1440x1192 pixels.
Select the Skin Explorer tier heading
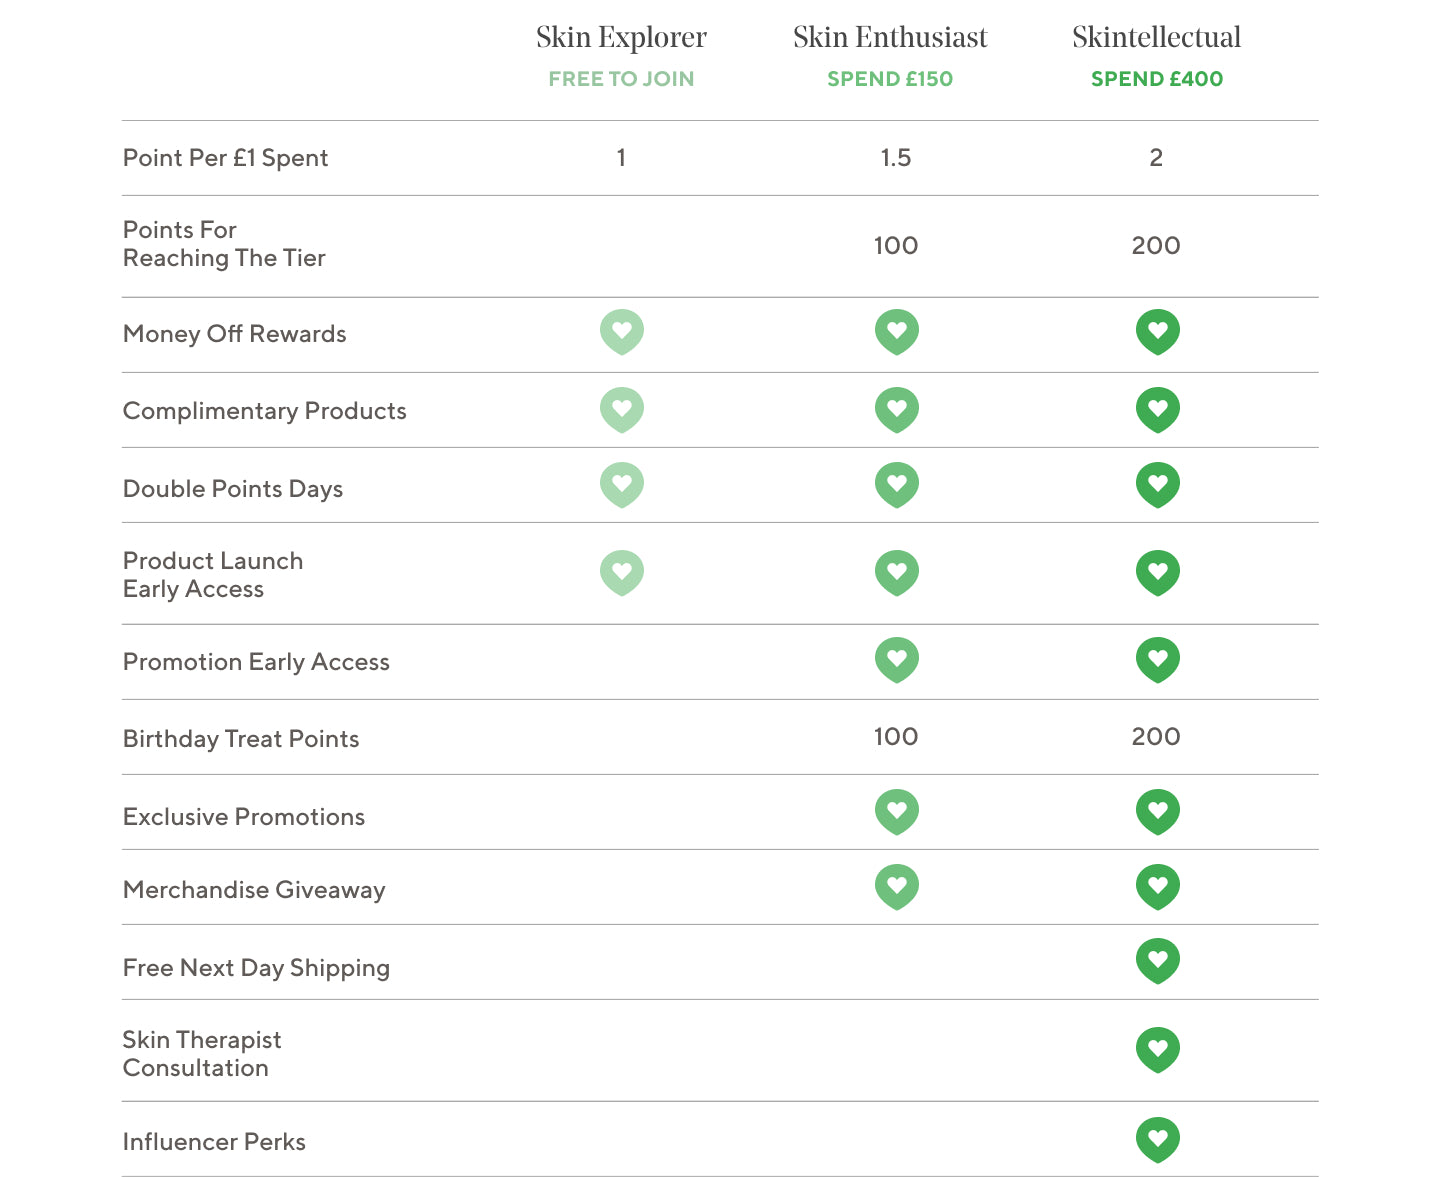(621, 38)
